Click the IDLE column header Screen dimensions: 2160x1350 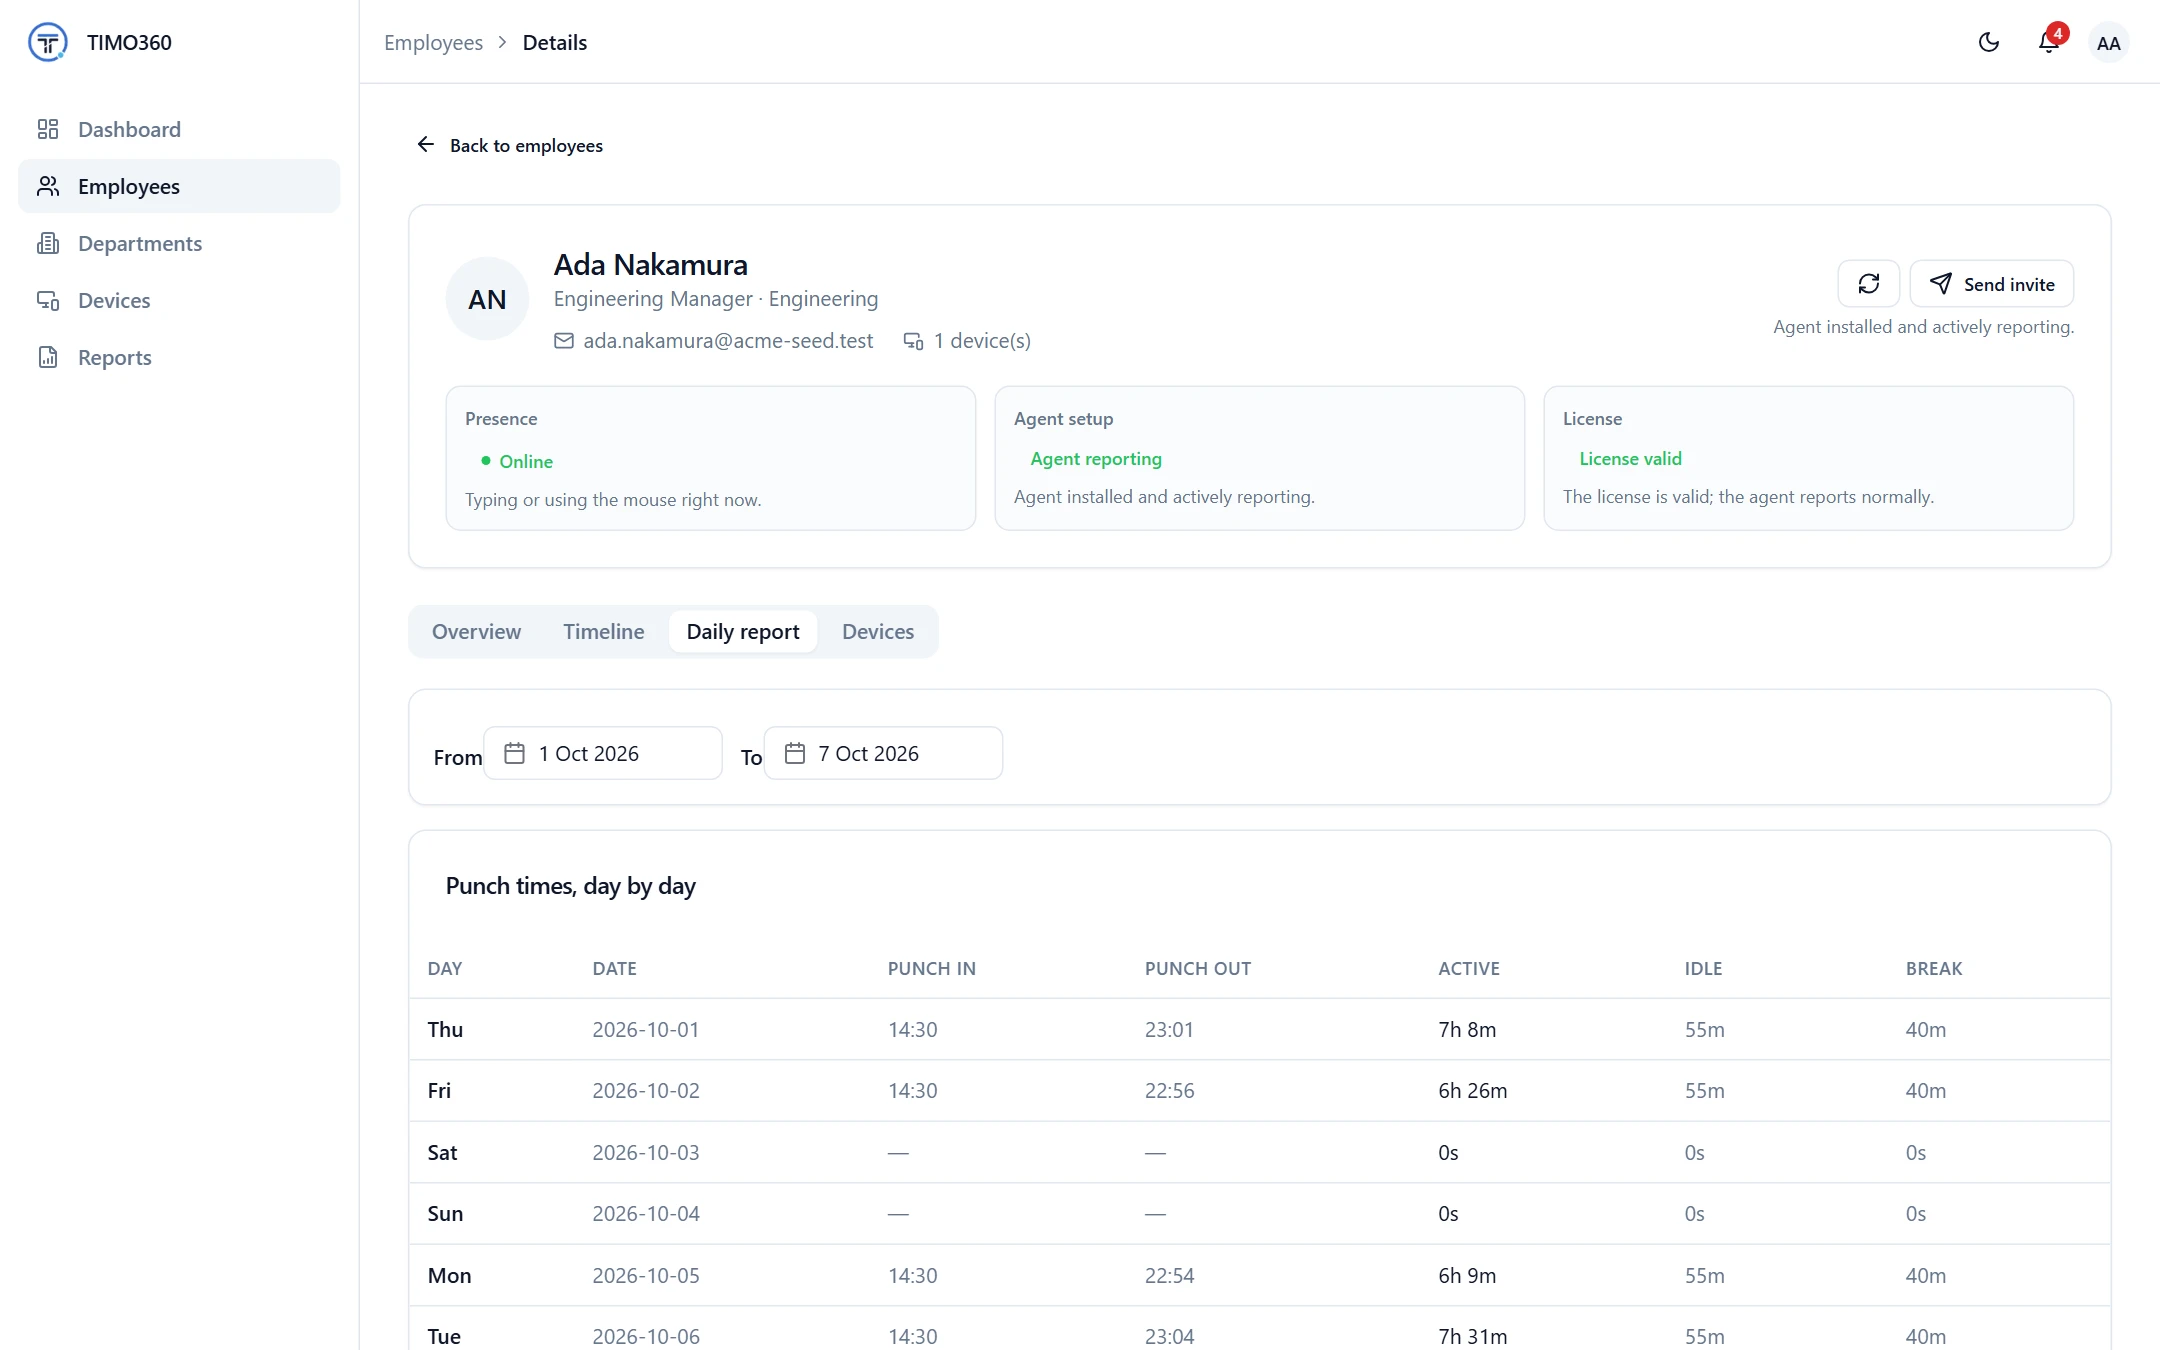coord(1703,969)
